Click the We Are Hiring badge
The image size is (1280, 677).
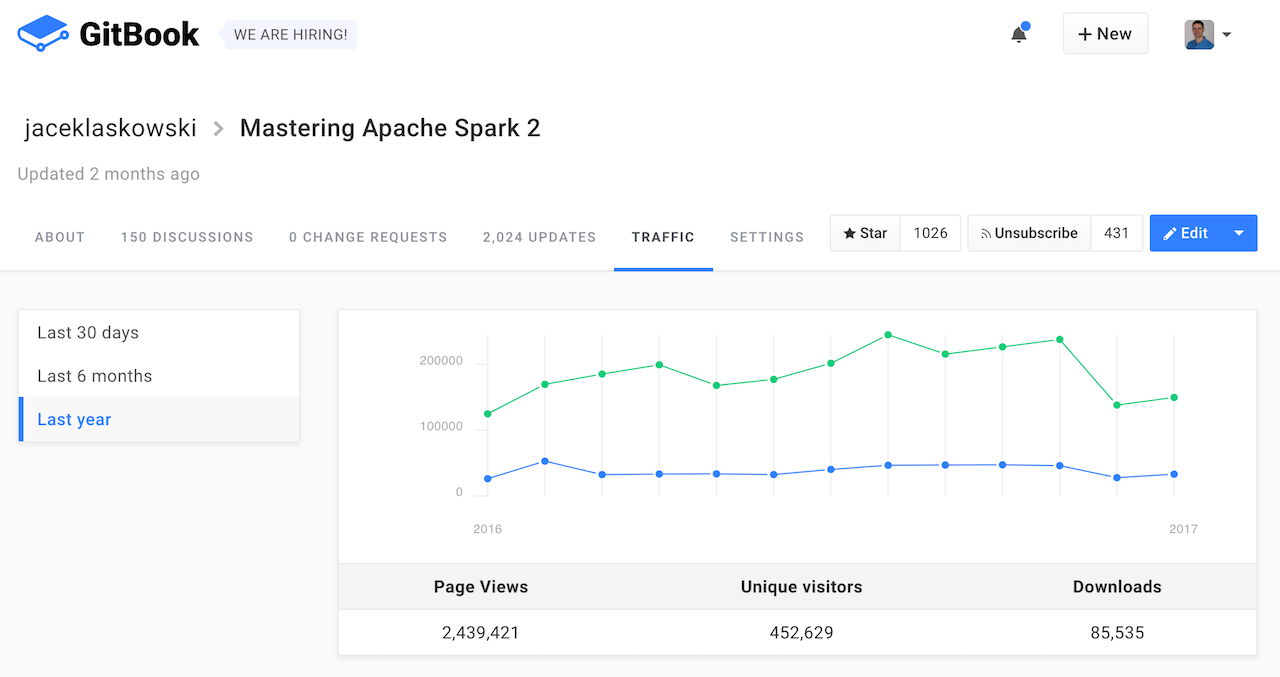click(x=290, y=35)
